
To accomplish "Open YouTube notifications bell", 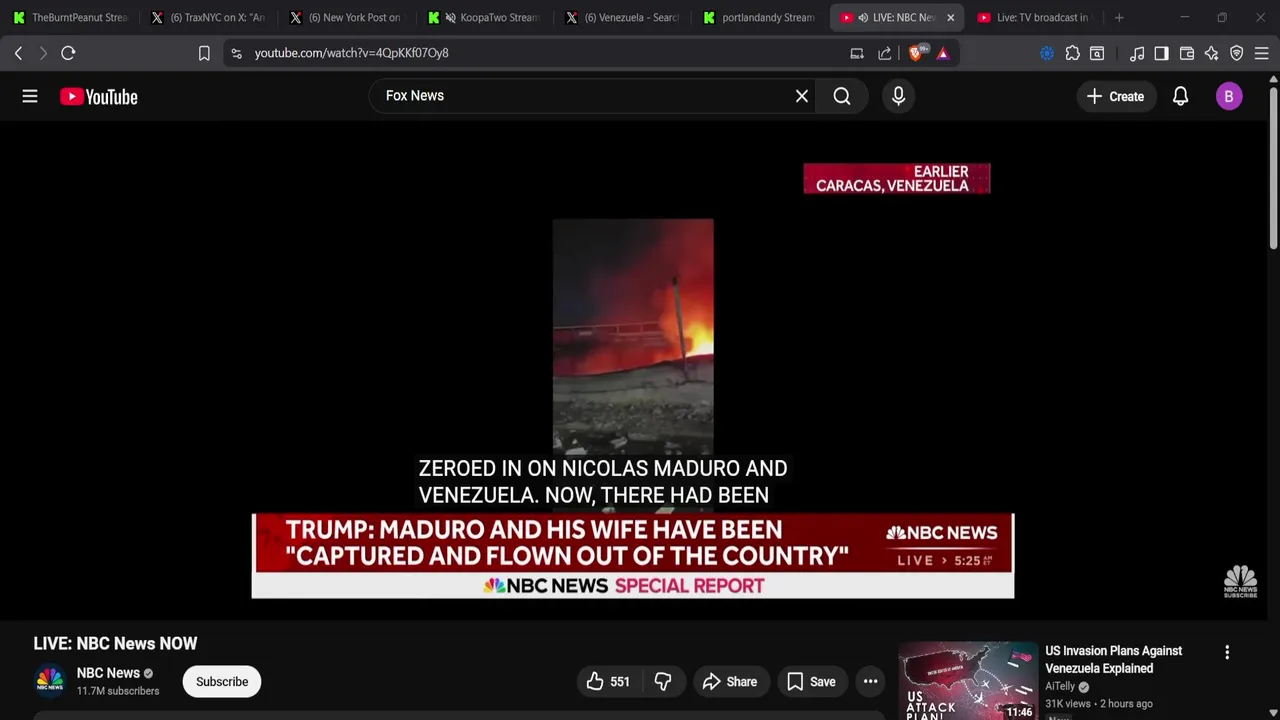I will (1181, 96).
